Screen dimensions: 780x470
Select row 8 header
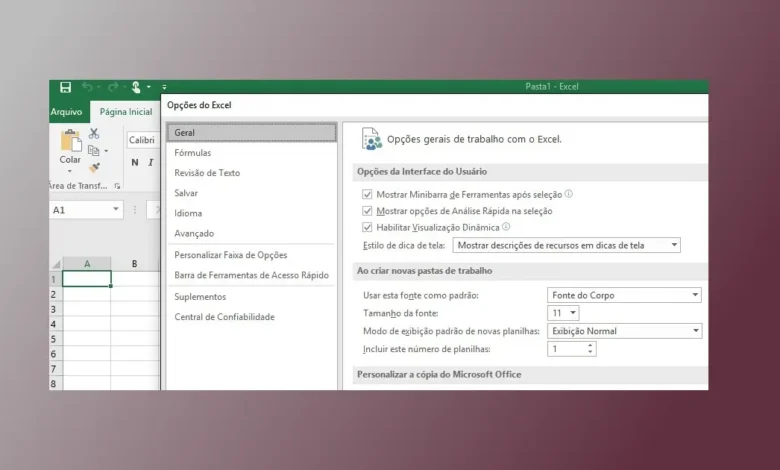click(54, 383)
